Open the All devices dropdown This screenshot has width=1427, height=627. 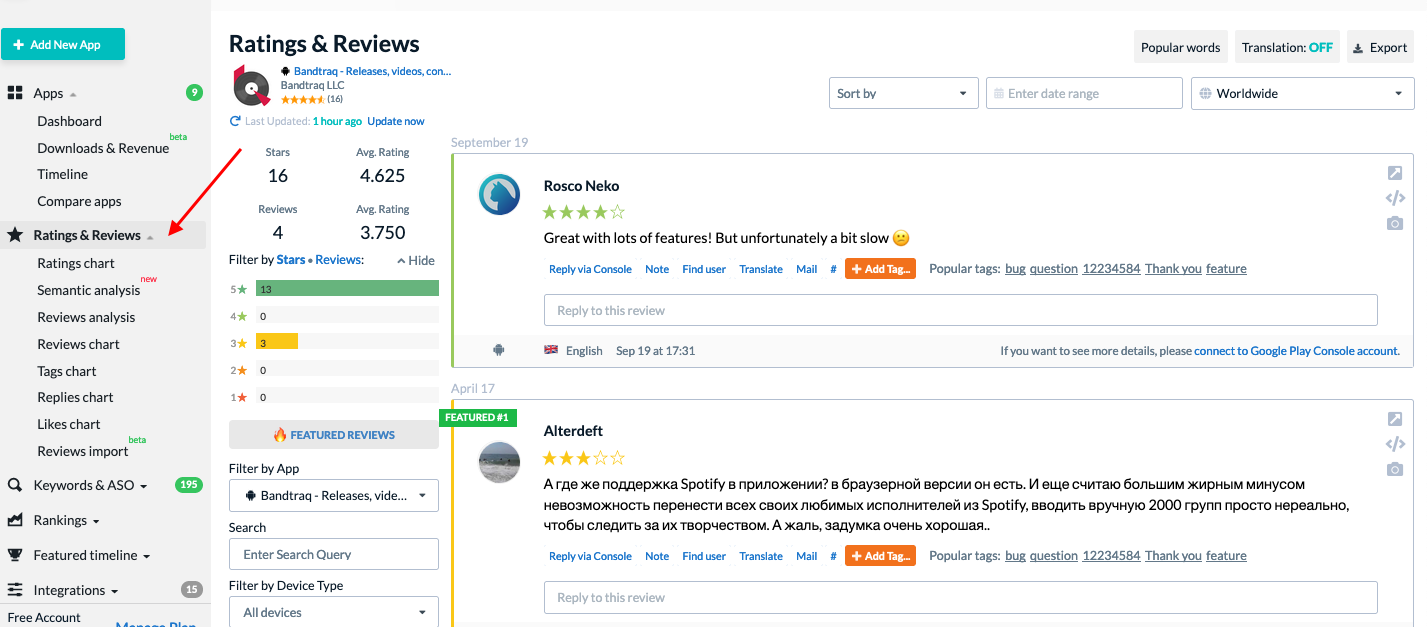tap(334, 612)
